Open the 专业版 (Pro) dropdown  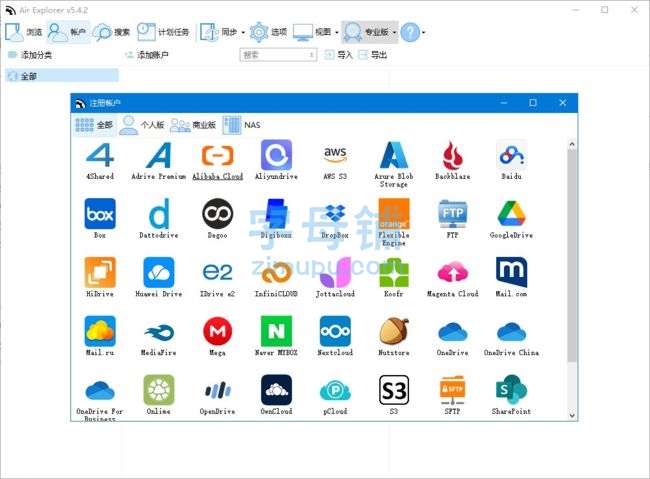(x=394, y=32)
